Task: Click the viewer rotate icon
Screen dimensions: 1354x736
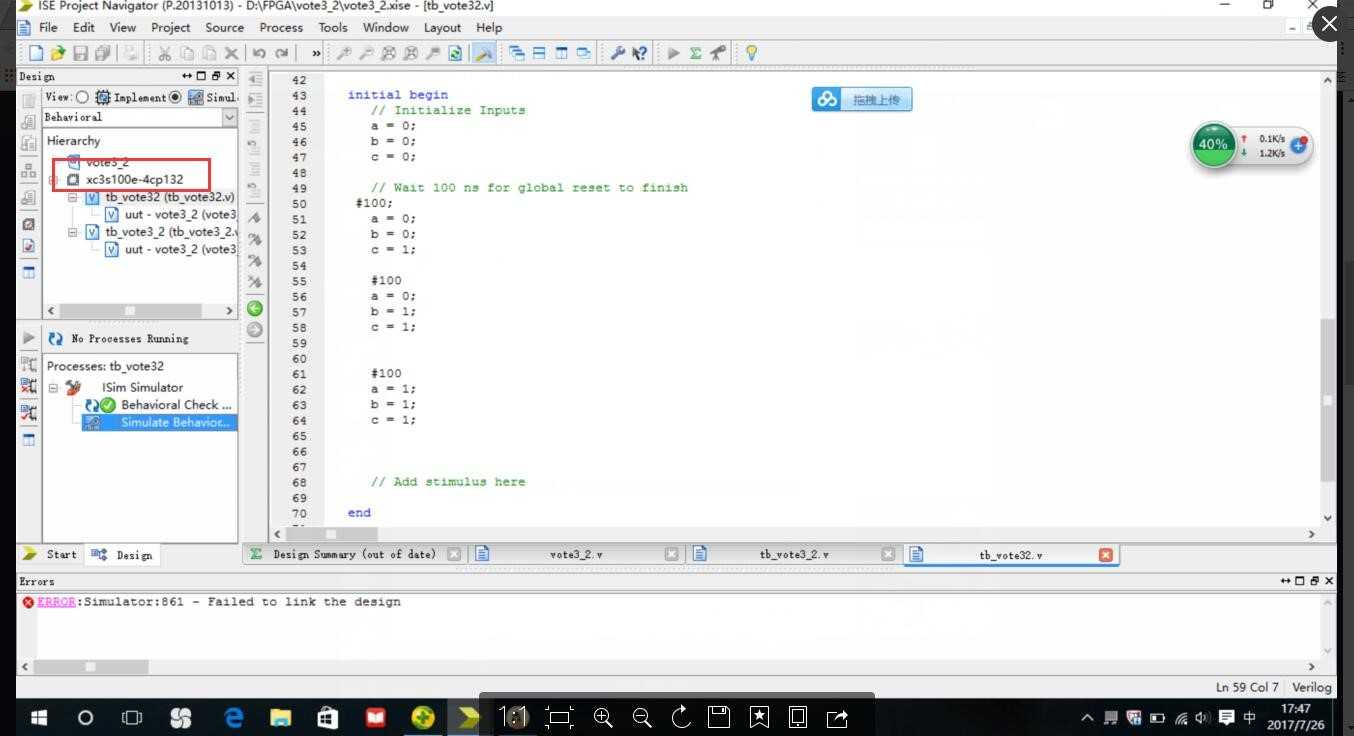Action: coord(681,716)
